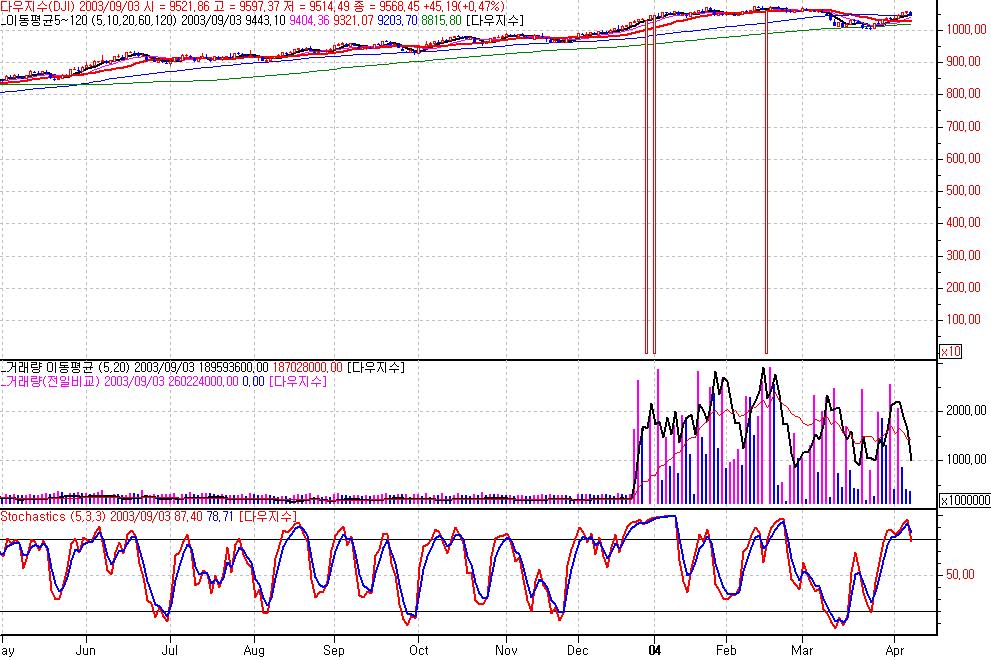991x660 pixels.
Task: Click the Sep label on the time axis
Action: (334, 649)
